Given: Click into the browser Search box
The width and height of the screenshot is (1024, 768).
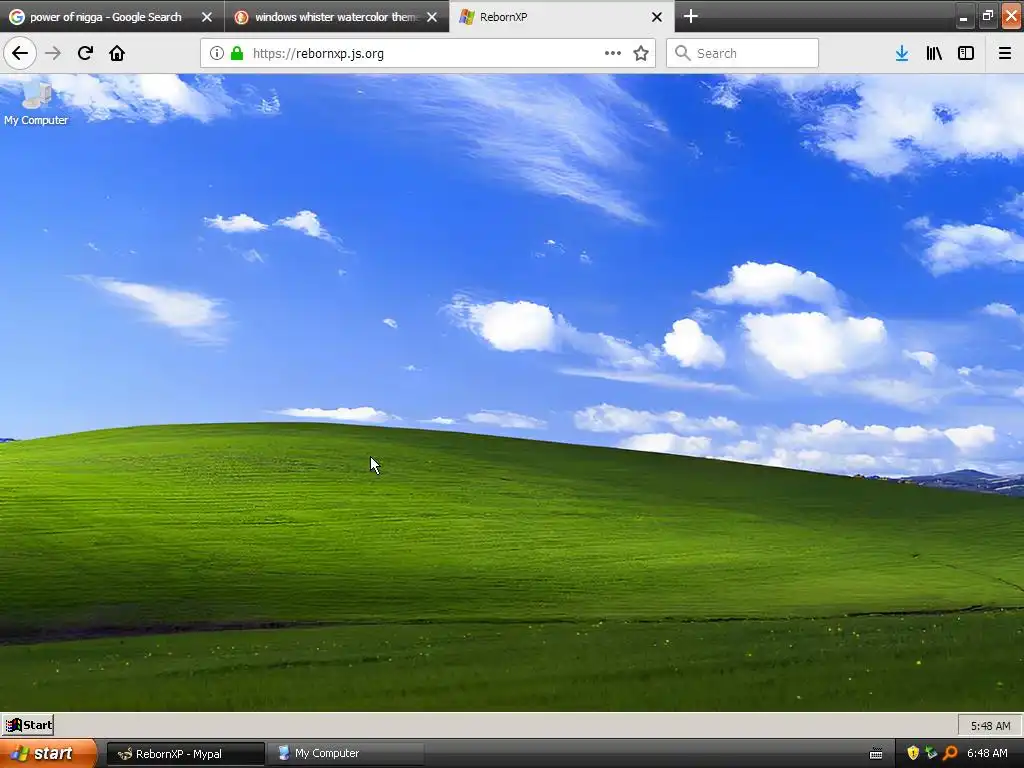Looking at the screenshot, I should tap(743, 54).
